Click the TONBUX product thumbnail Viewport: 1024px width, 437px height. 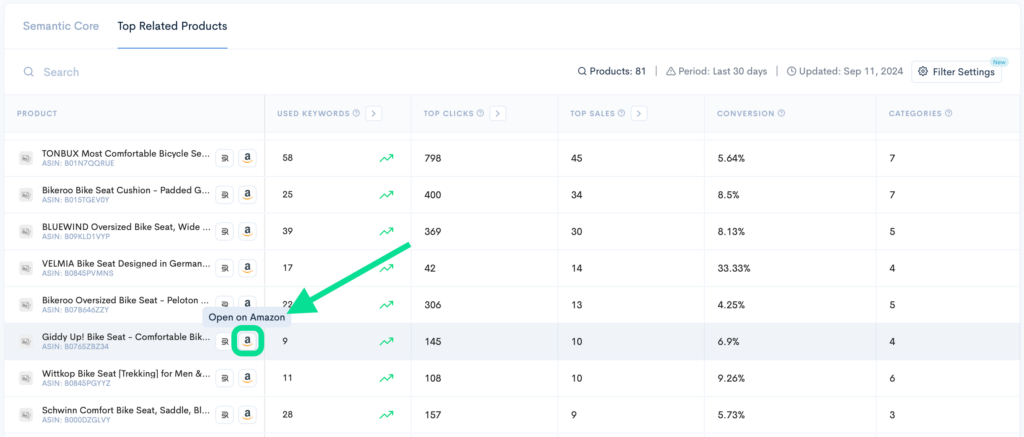(x=26, y=157)
